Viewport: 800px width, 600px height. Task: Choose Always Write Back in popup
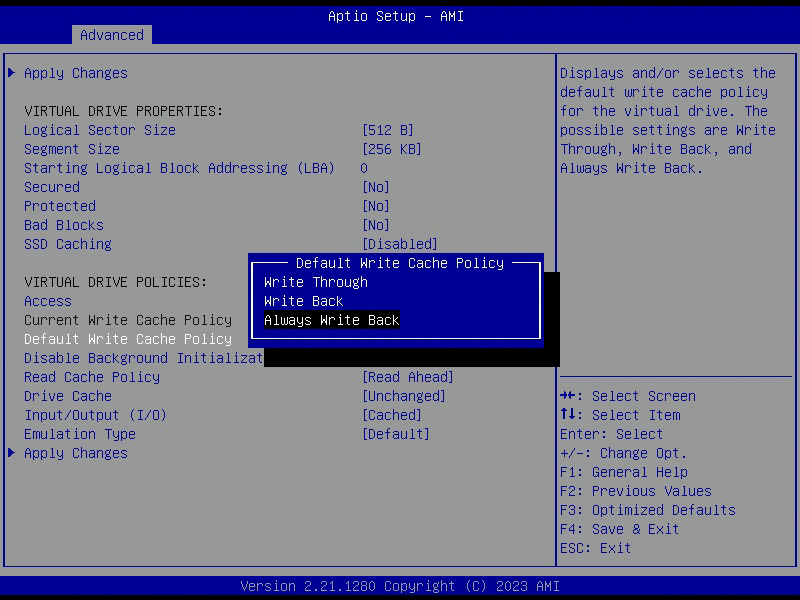click(332, 320)
